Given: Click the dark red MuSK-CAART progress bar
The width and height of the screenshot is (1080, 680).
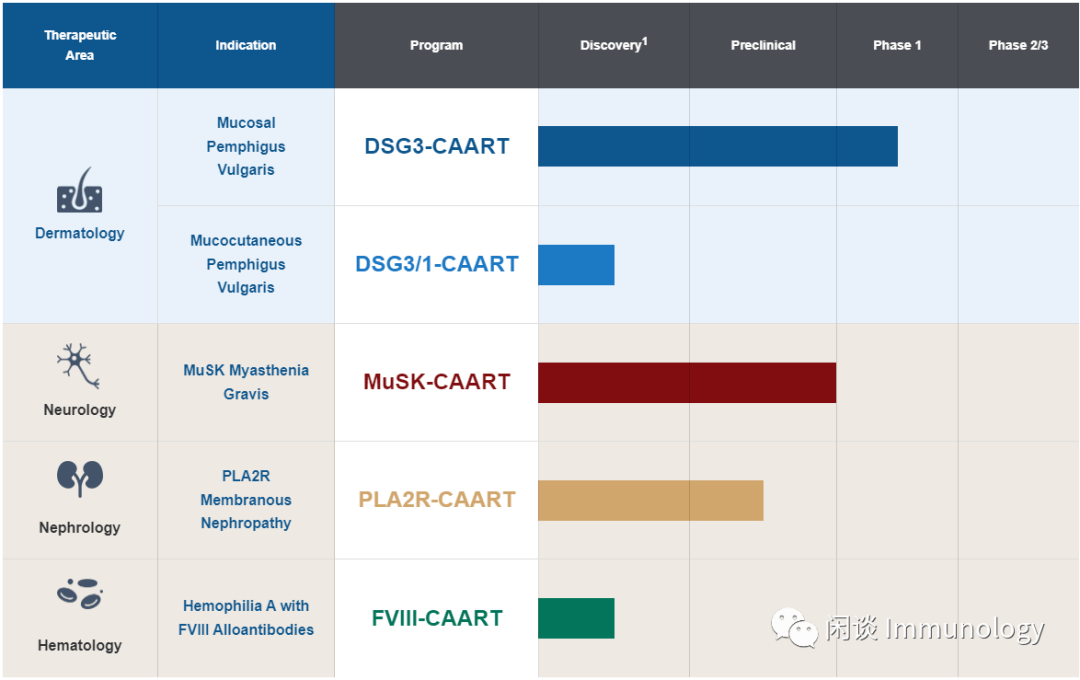Looking at the screenshot, I should tap(687, 383).
